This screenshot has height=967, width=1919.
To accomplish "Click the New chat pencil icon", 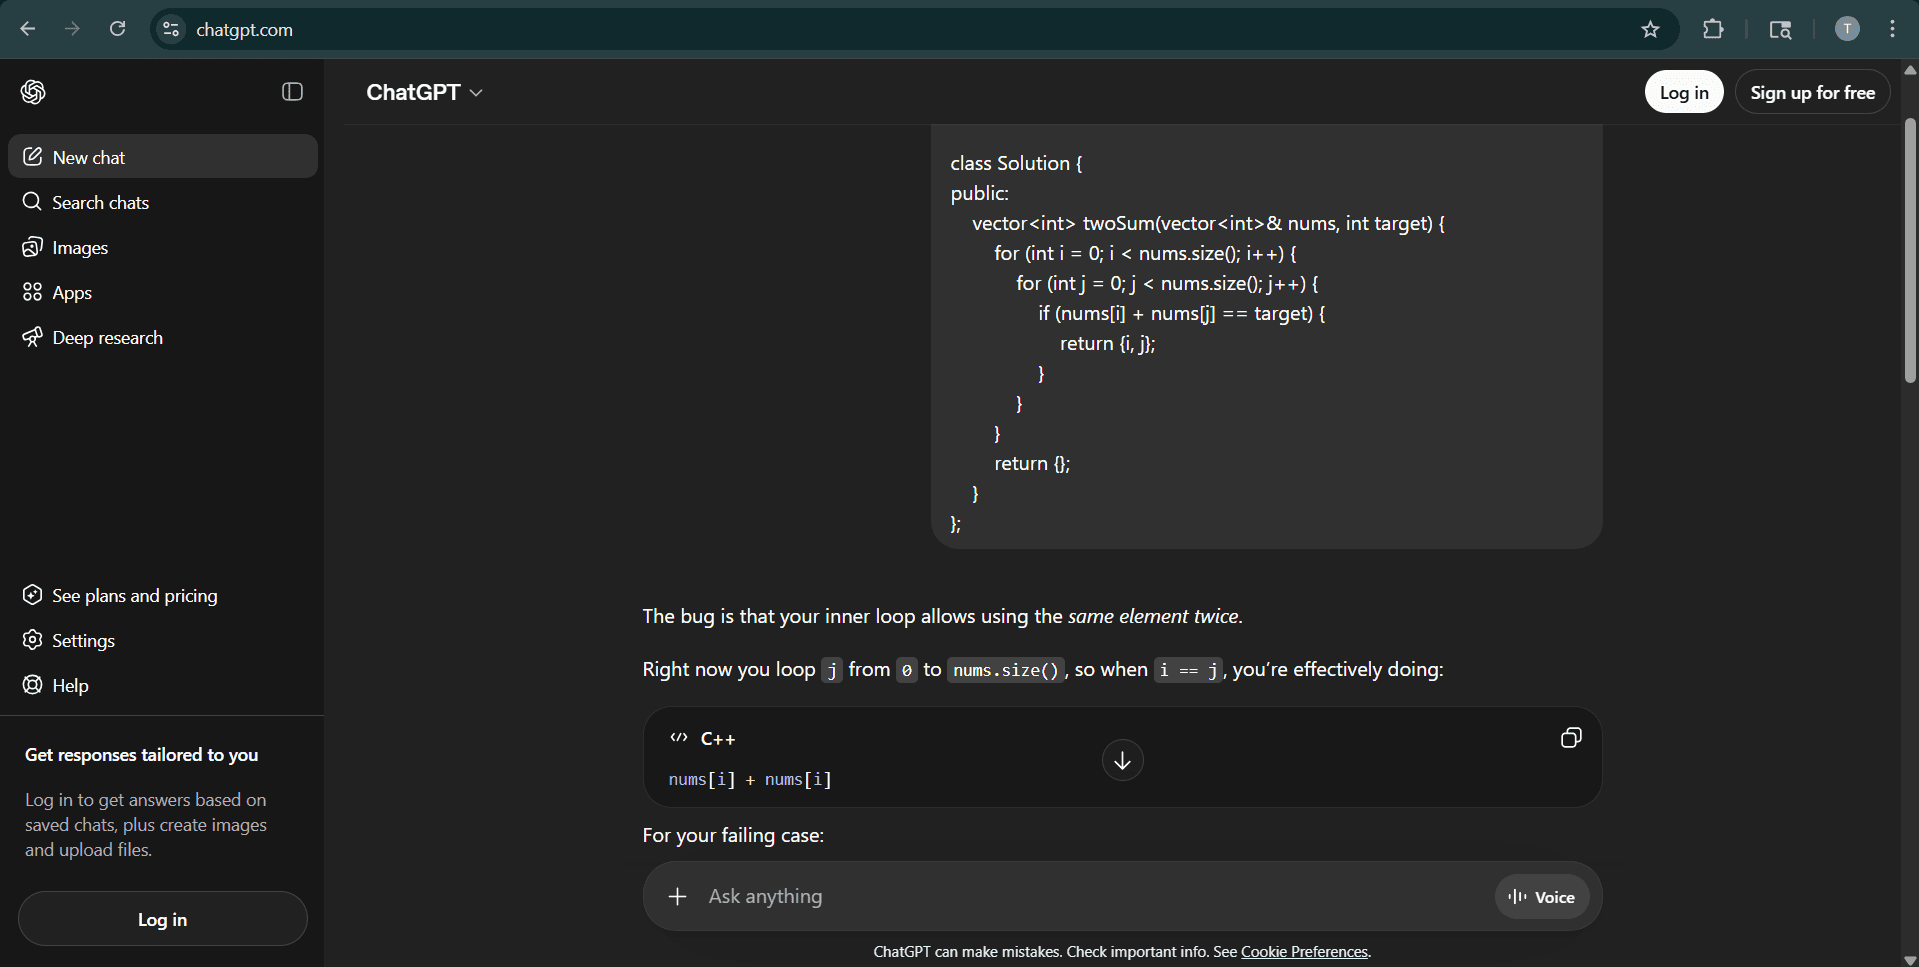I will coord(32,157).
